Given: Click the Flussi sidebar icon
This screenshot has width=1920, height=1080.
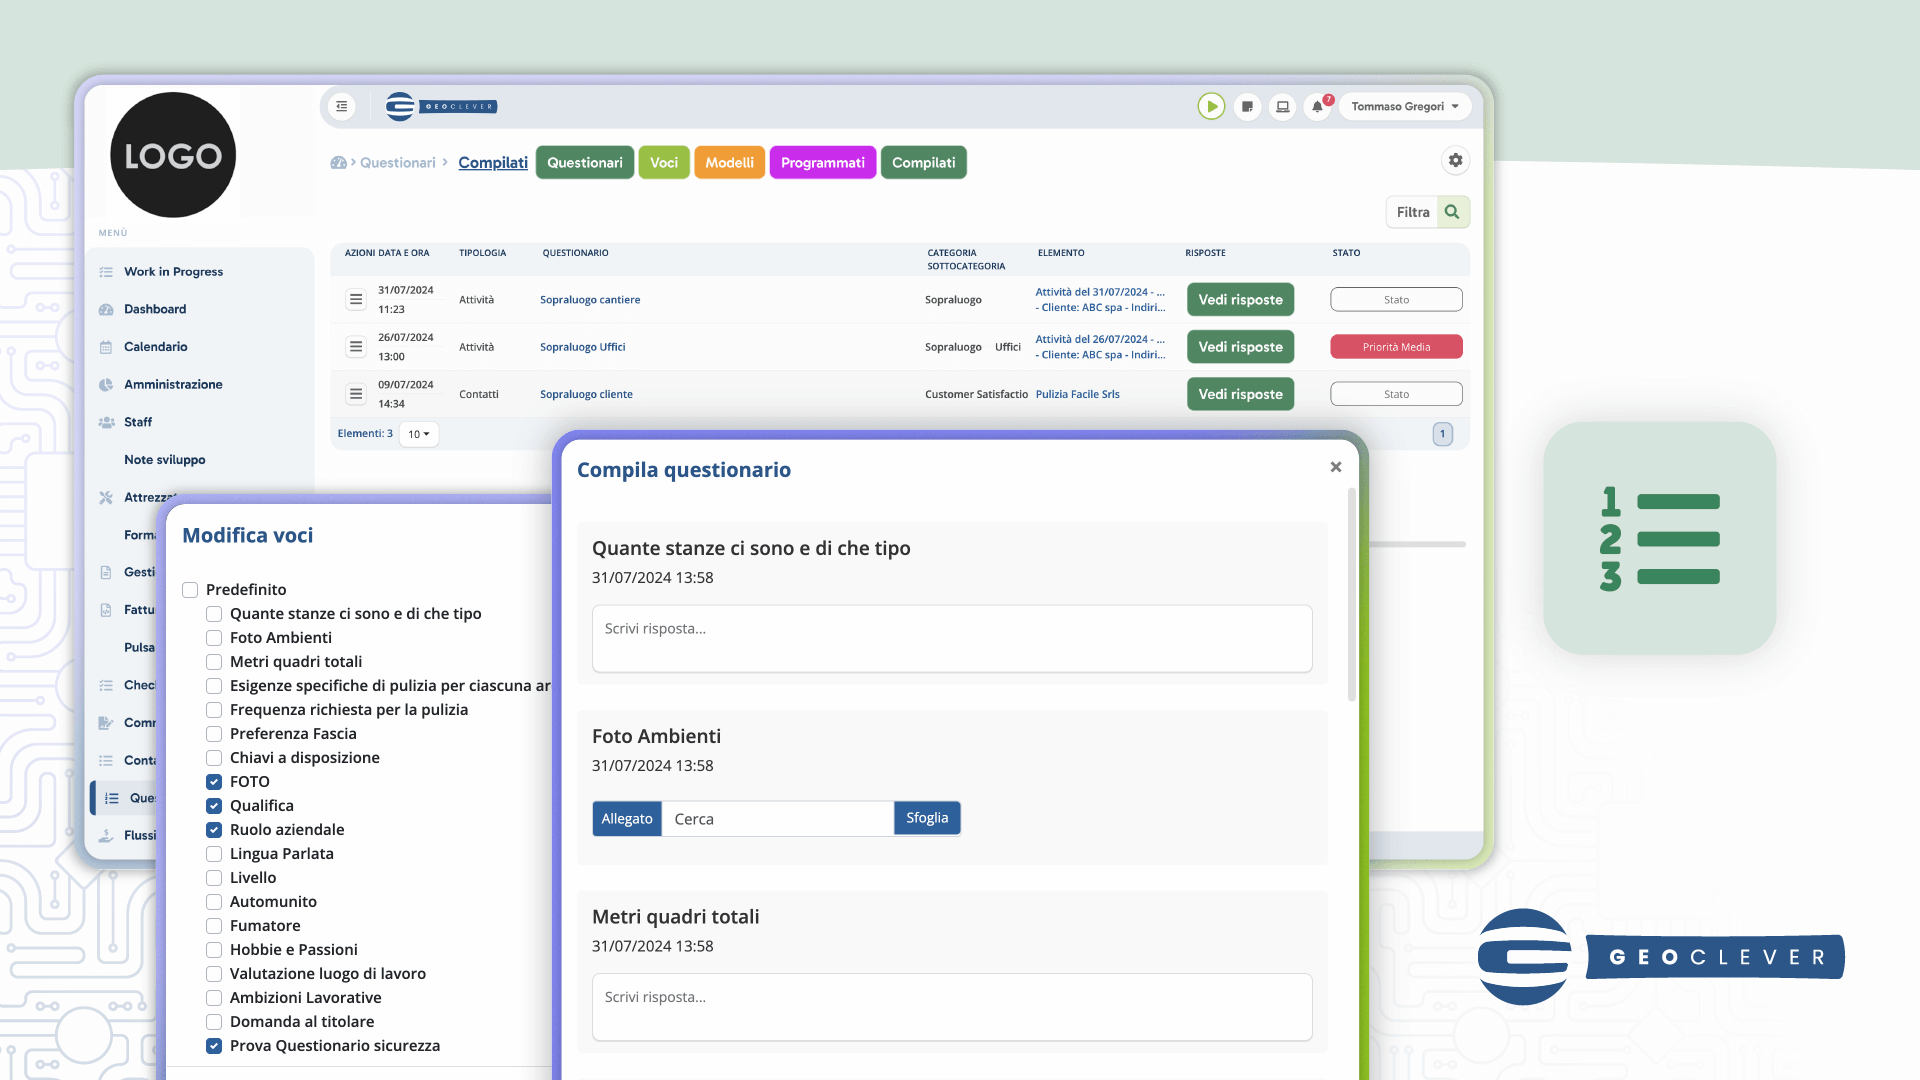Looking at the screenshot, I should tap(106, 835).
